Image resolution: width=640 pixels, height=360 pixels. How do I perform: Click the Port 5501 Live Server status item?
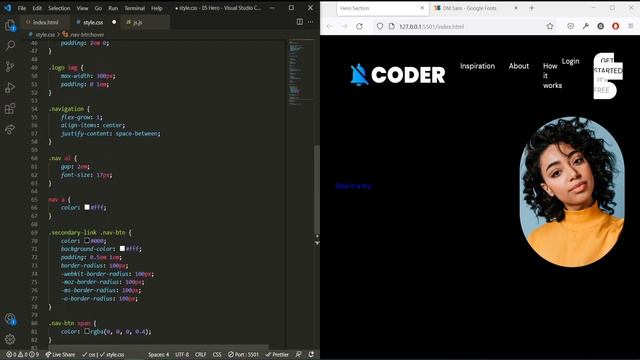click(x=243, y=354)
